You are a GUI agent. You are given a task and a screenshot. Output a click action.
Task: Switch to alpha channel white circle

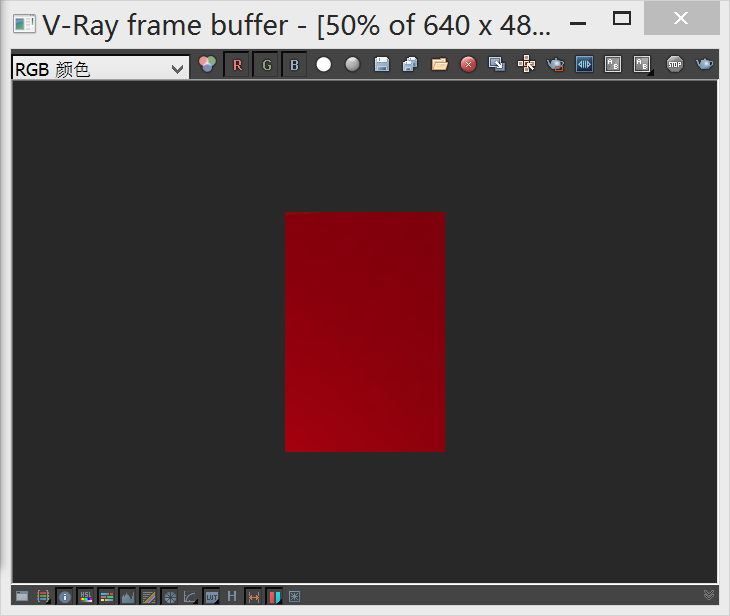click(x=324, y=64)
